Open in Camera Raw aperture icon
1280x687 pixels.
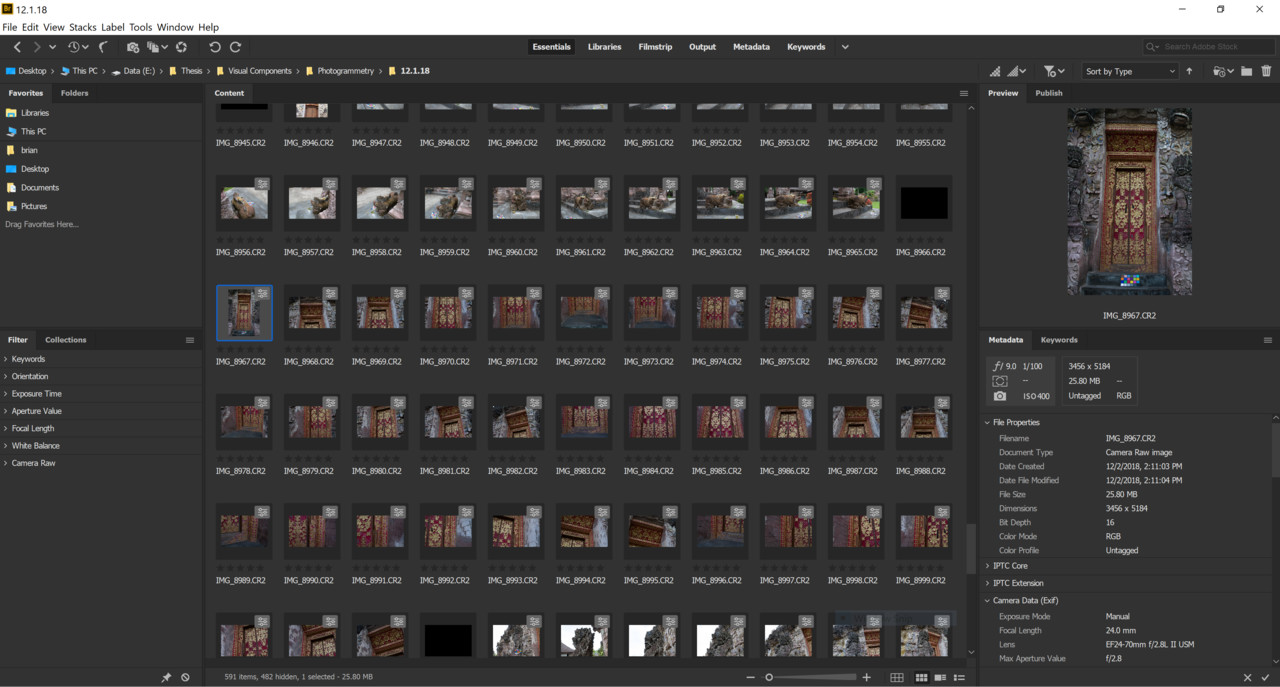coord(181,47)
